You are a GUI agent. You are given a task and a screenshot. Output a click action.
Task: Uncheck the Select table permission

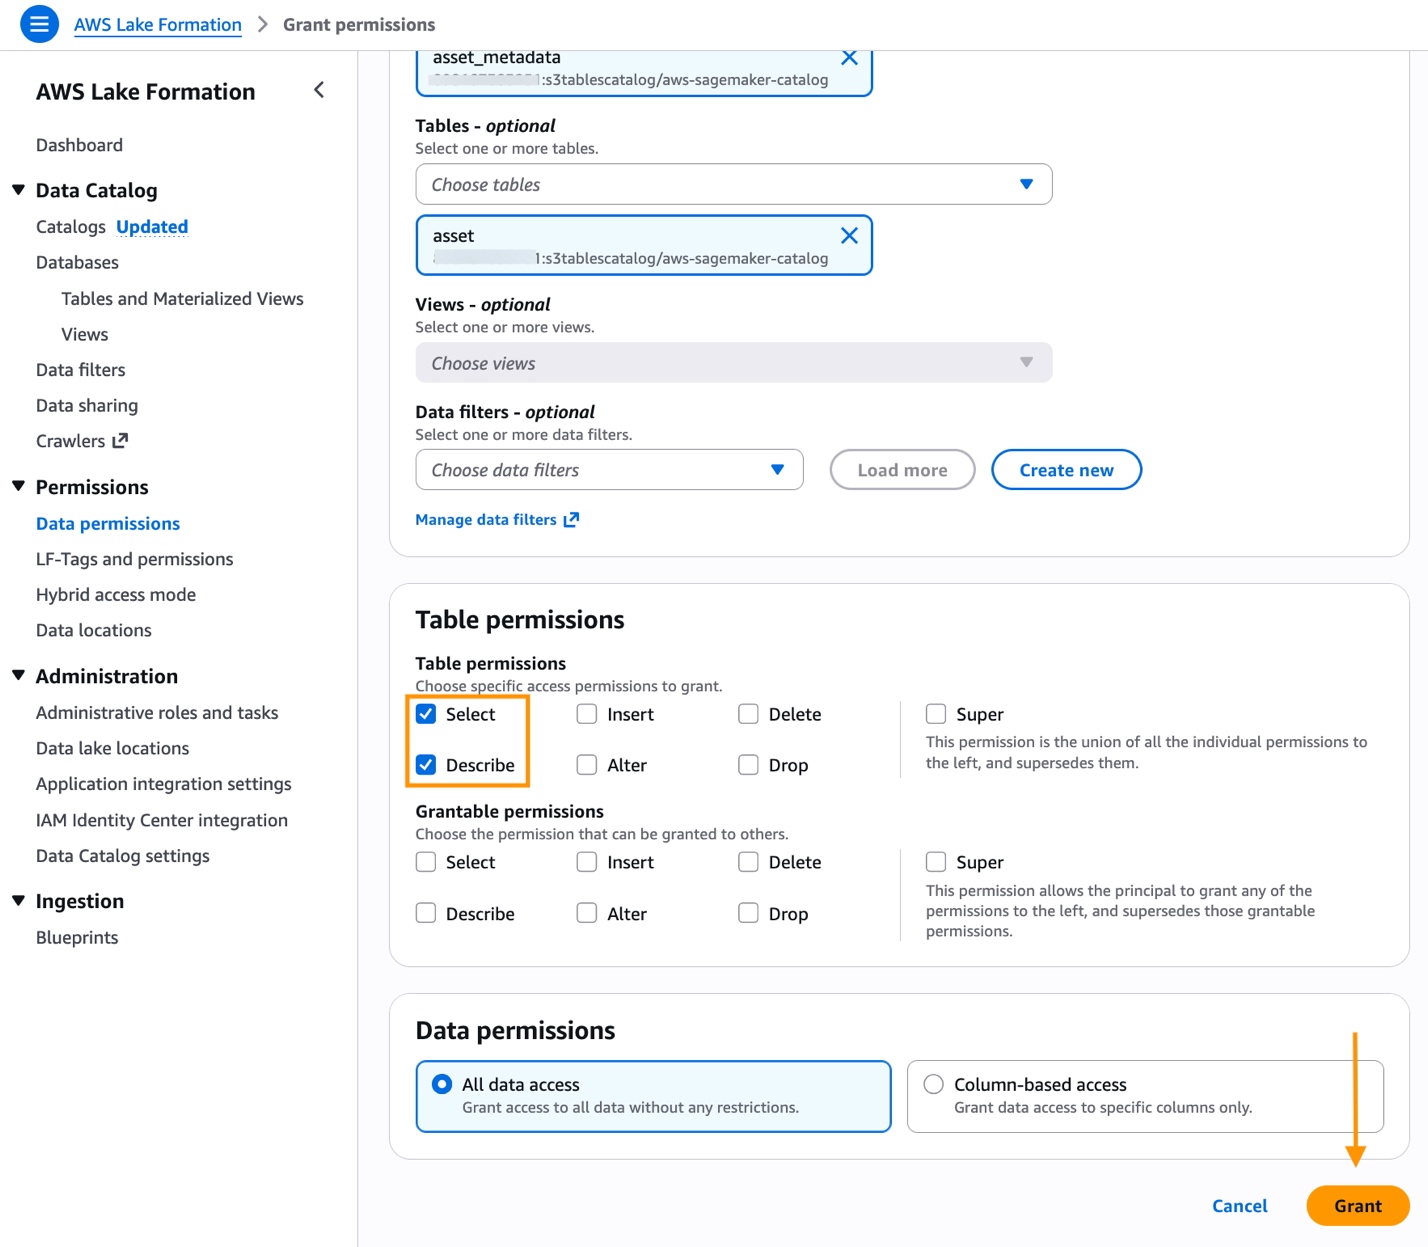tap(426, 713)
